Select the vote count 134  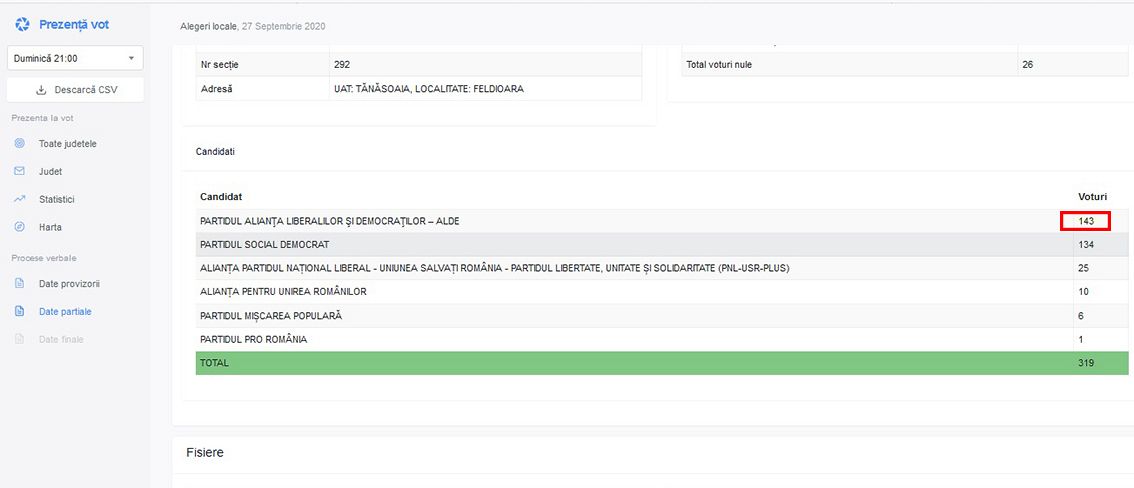pyautogui.click(x=1086, y=245)
